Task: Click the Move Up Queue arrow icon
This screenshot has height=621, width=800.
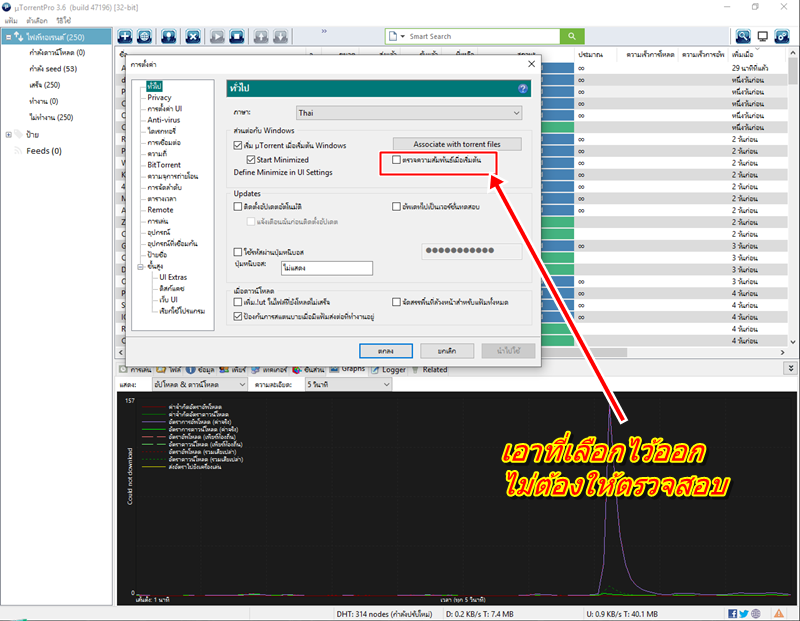Action: (x=261, y=36)
